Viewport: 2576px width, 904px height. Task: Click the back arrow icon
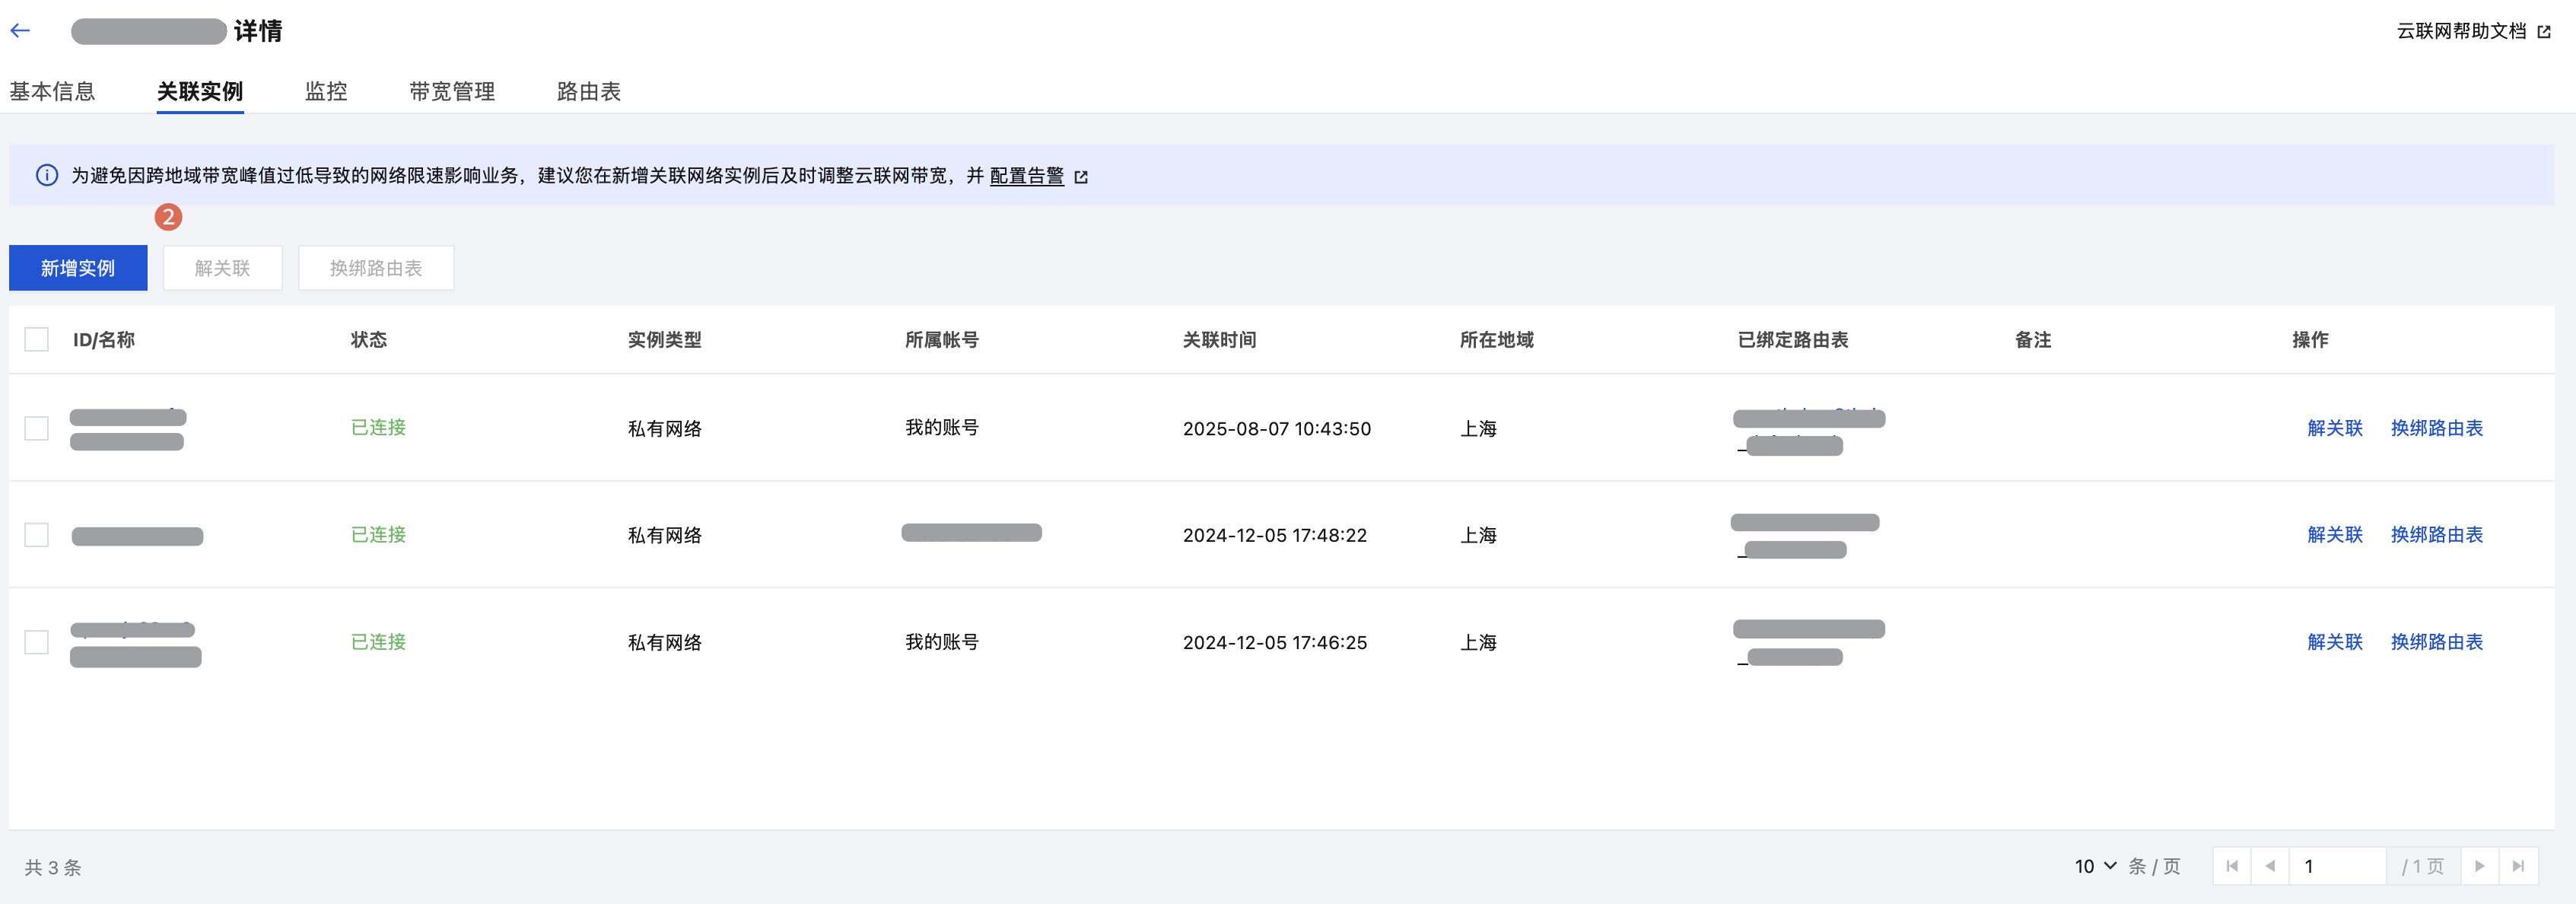pos(20,31)
